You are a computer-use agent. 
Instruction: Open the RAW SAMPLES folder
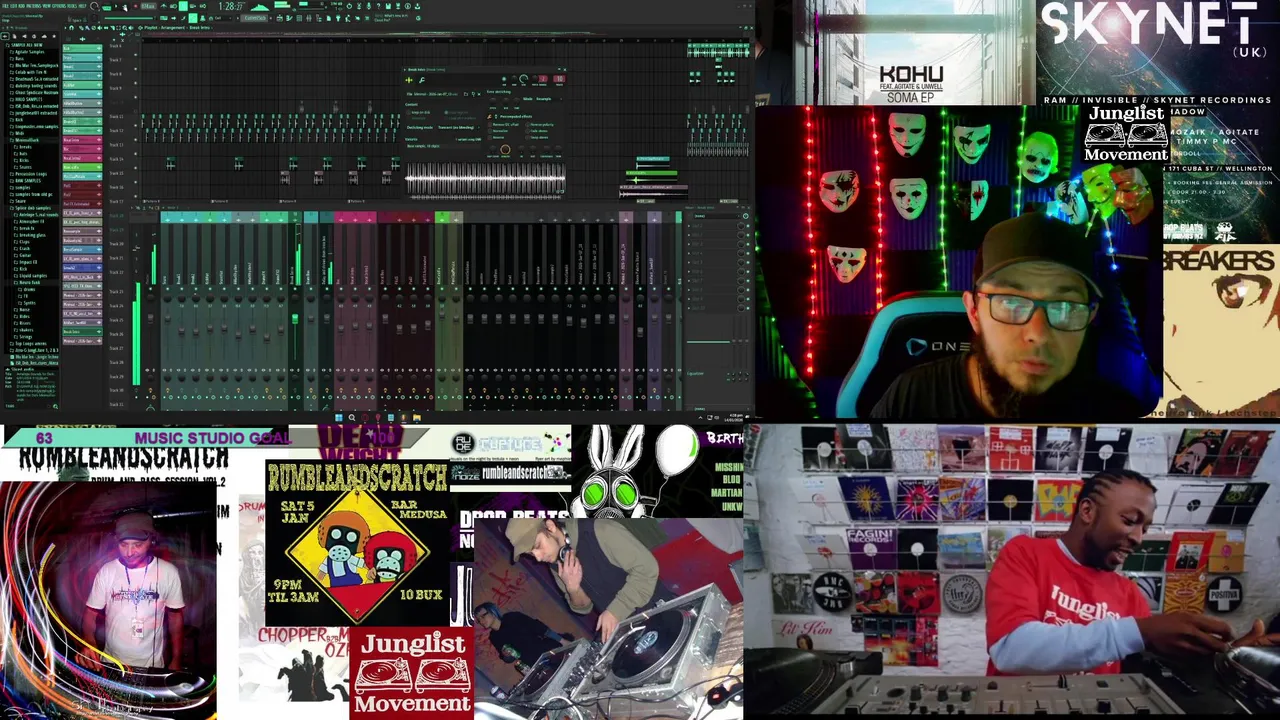pyautogui.click(x=26, y=181)
